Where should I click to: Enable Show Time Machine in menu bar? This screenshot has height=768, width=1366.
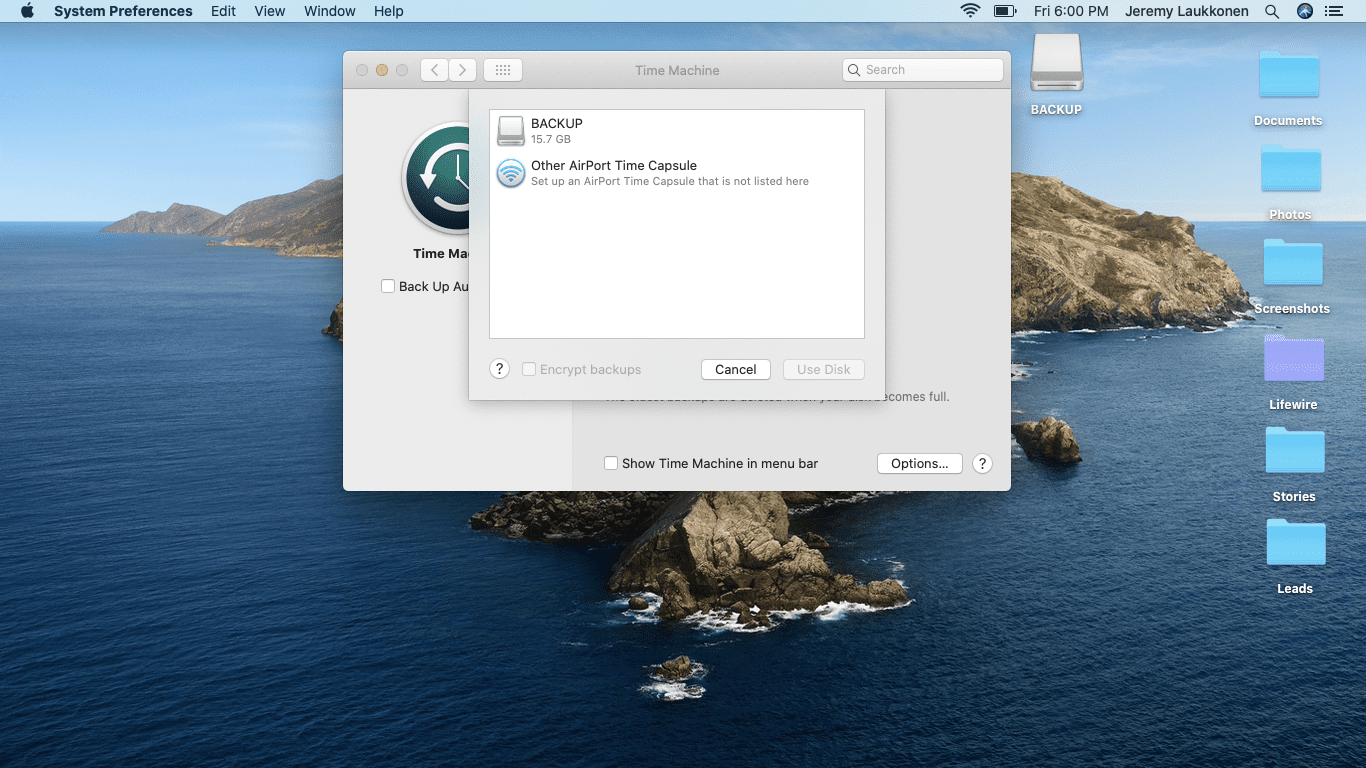(x=611, y=463)
